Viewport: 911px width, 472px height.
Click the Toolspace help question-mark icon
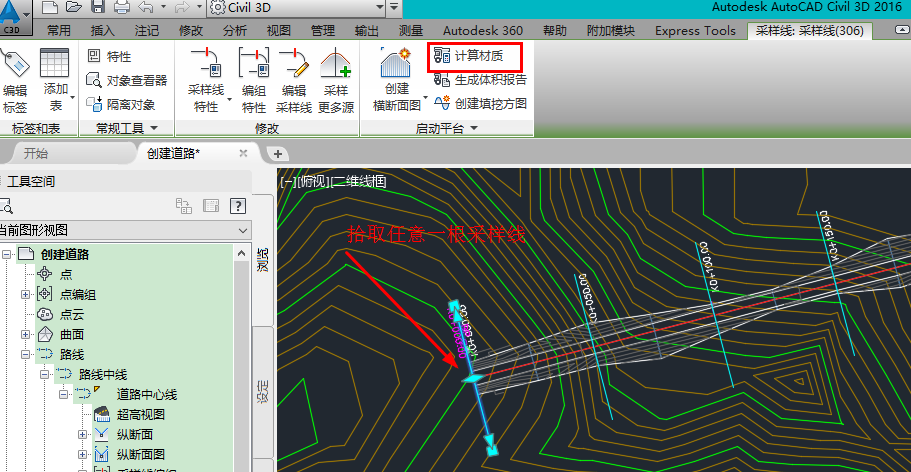click(x=238, y=206)
